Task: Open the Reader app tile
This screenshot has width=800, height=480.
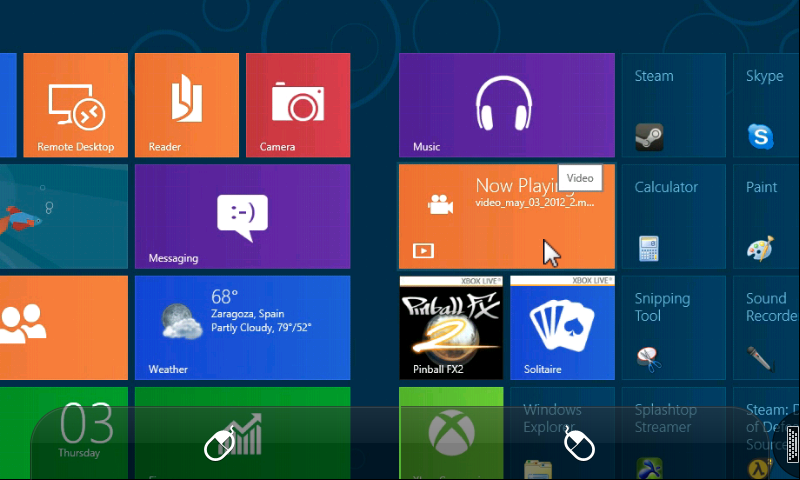Action: point(187,105)
